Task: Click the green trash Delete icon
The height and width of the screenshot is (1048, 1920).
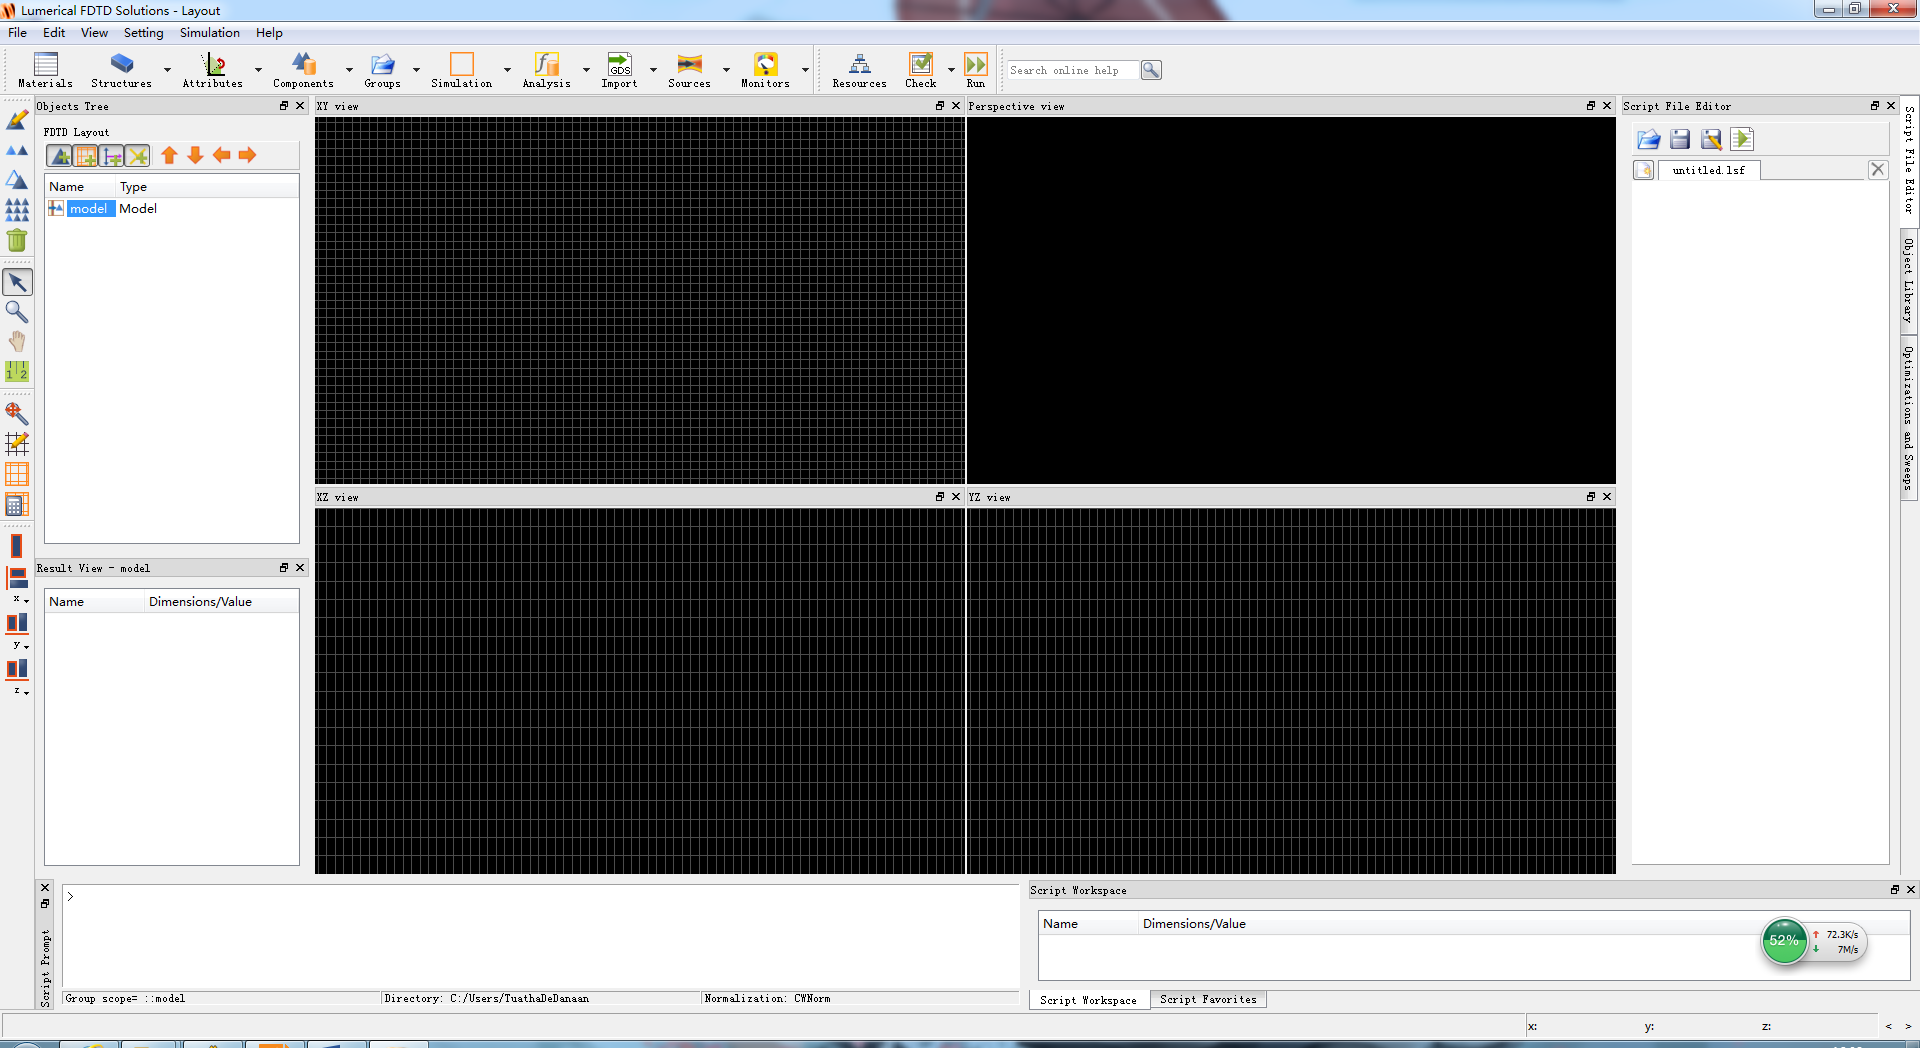Action: coord(17,240)
